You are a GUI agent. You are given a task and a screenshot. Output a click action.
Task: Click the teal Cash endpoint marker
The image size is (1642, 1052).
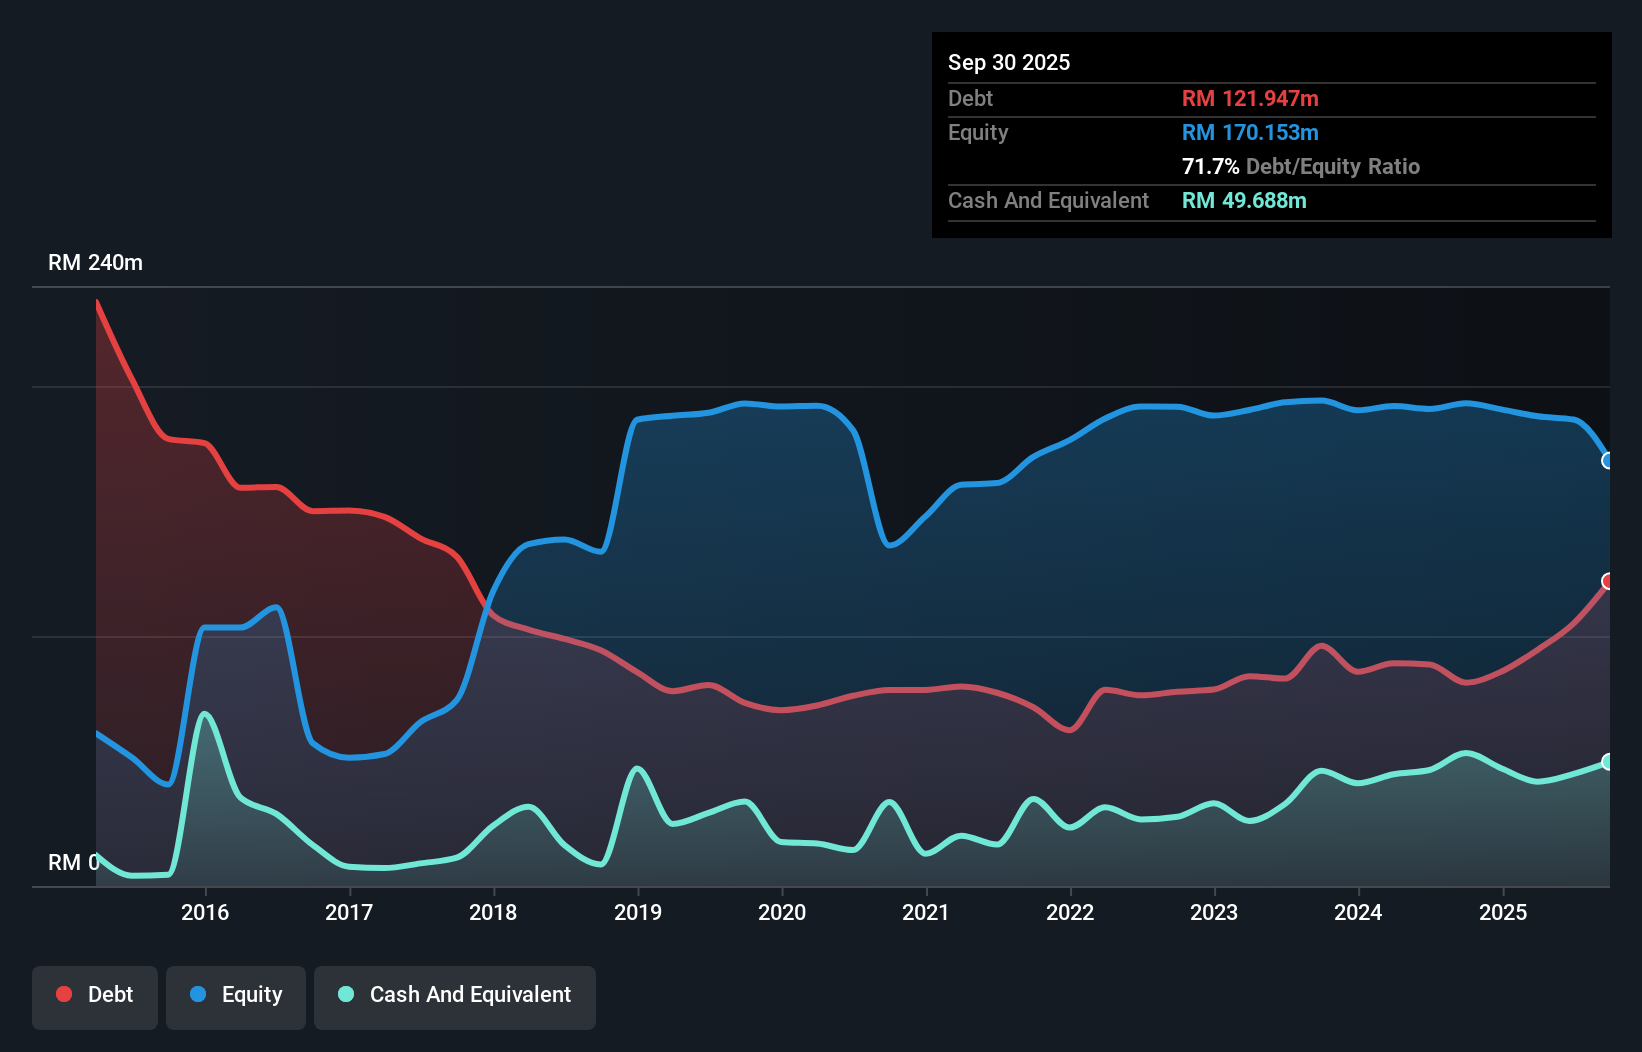[x=1608, y=762]
